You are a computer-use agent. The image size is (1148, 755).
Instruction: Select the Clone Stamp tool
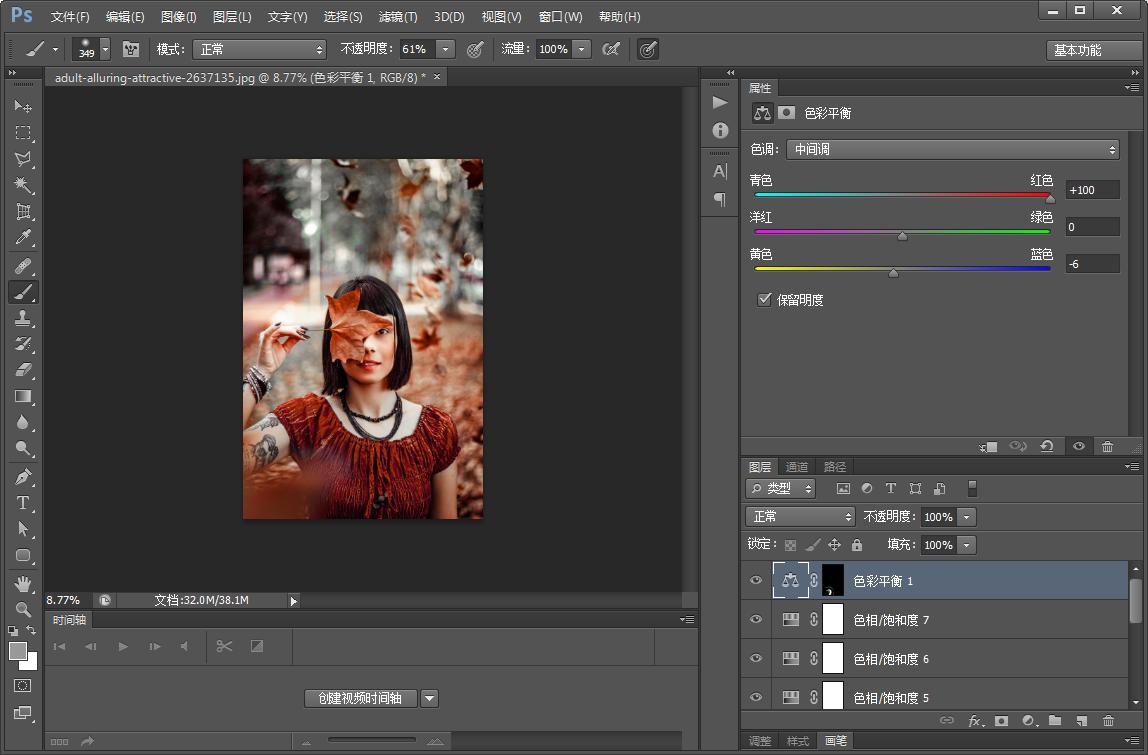(x=23, y=318)
